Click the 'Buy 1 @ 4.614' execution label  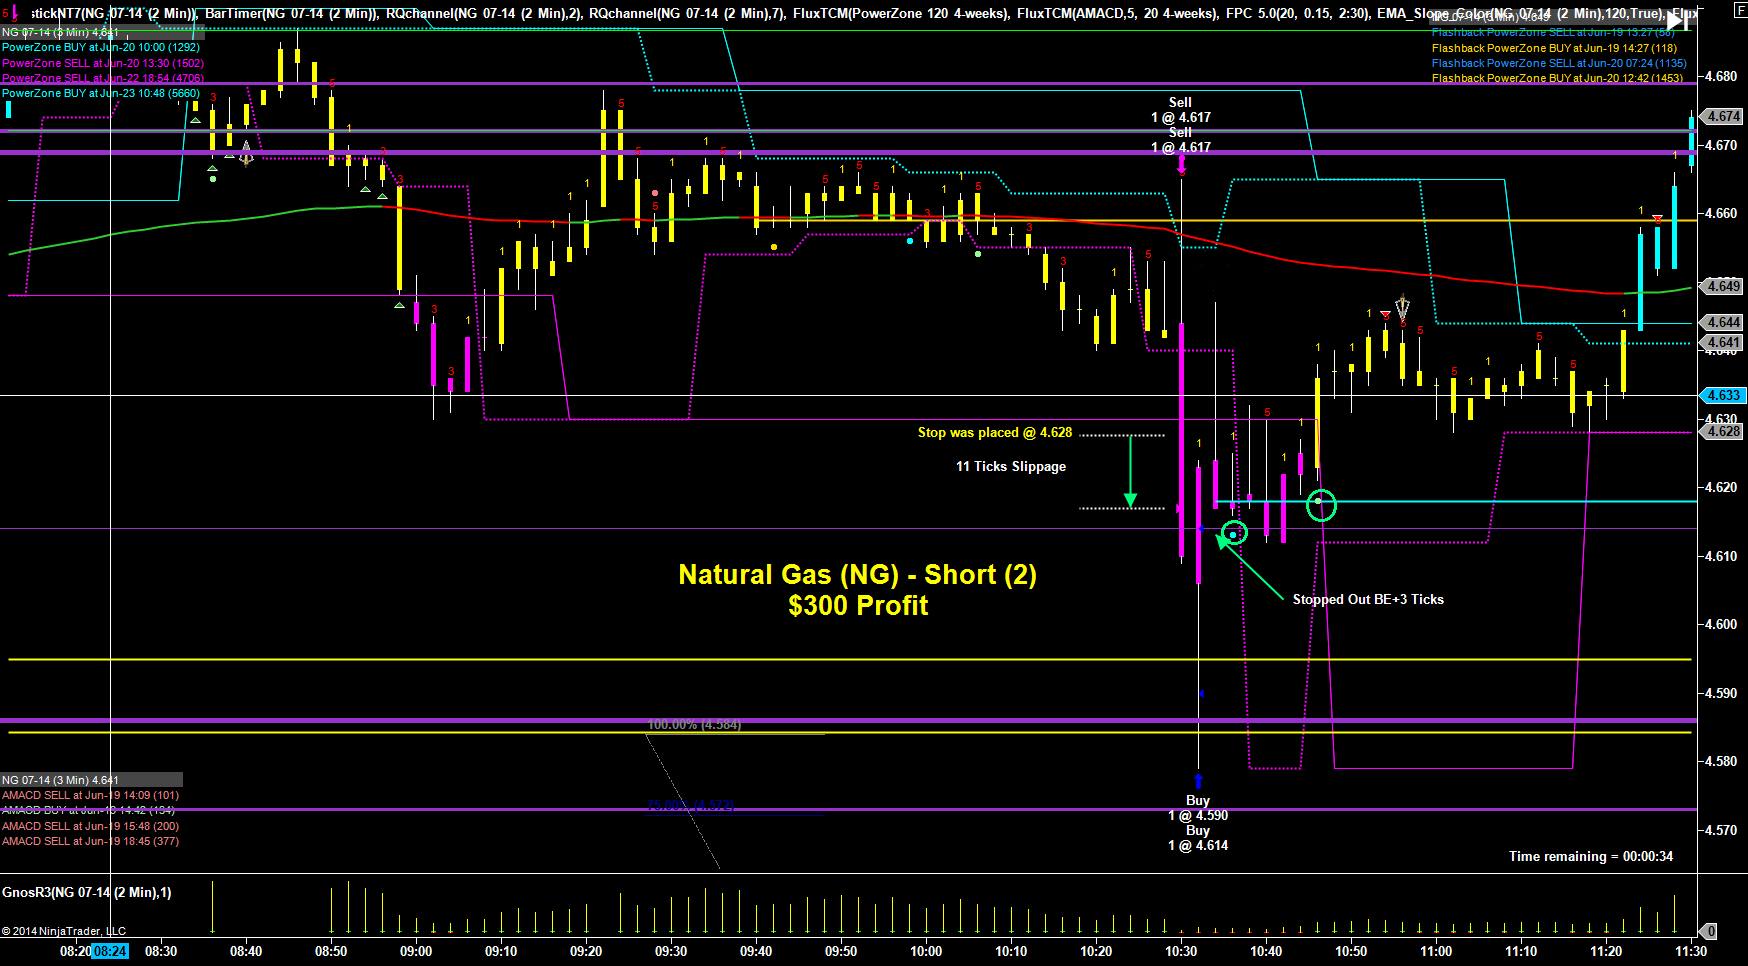[x=1198, y=838]
